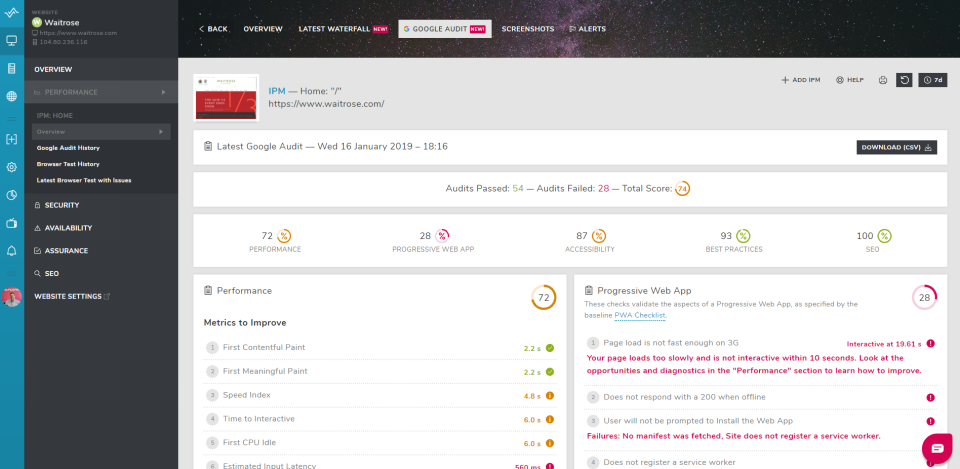Select the Google Audit tab
The width and height of the screenshot is (960, 469).
[x=444, y=29]
